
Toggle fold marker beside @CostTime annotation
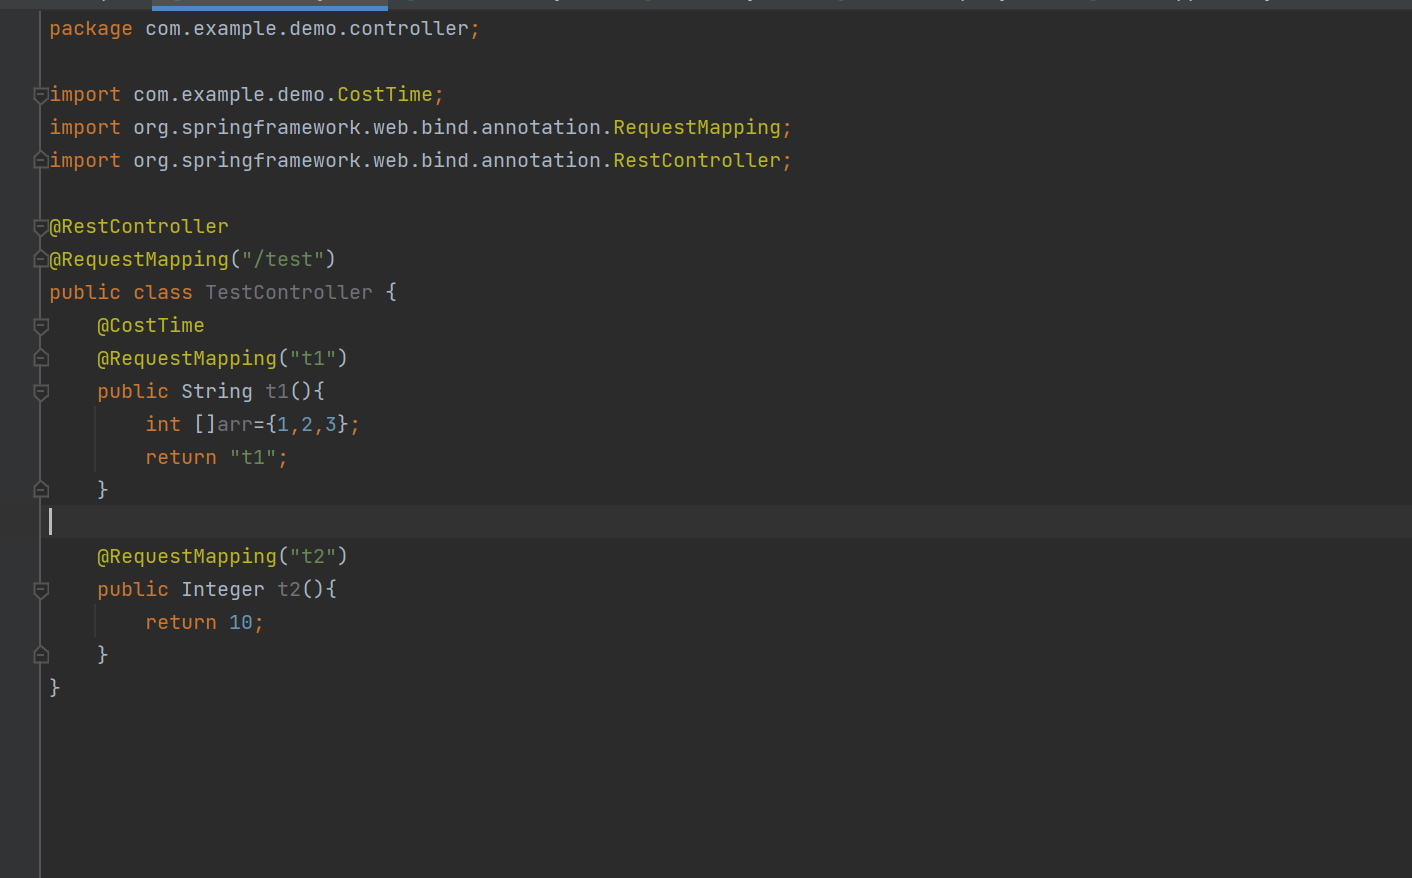41,326
